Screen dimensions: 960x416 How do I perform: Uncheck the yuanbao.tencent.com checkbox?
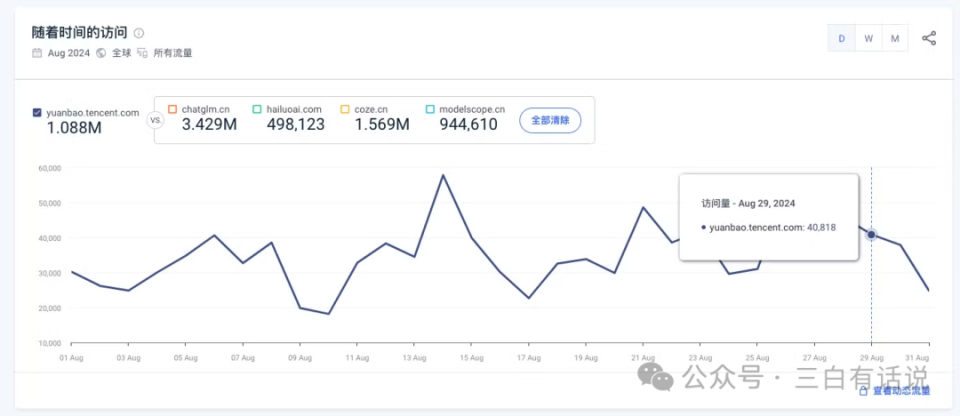point(37,112)
